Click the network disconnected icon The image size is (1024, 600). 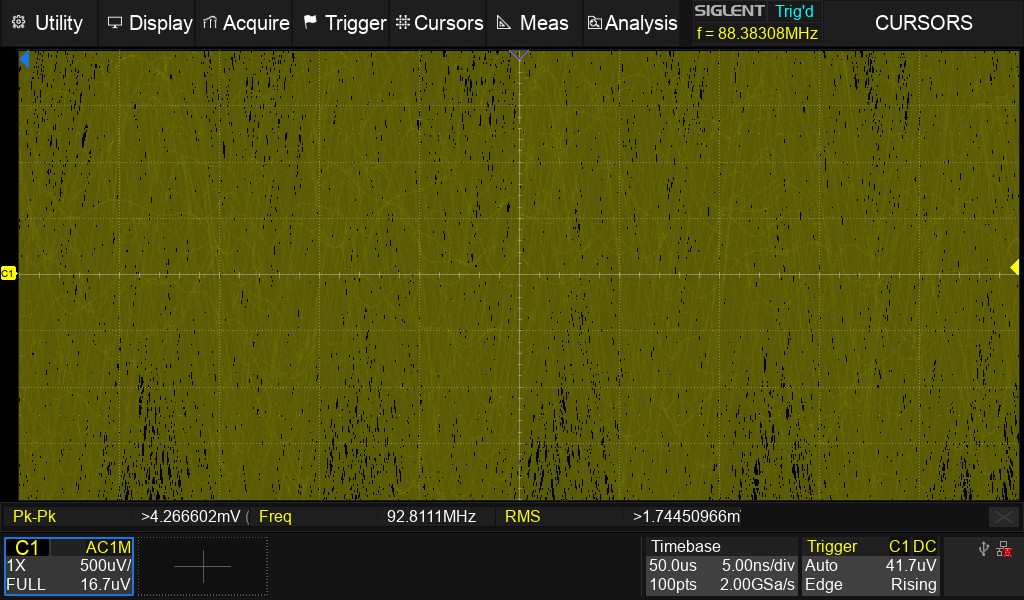pyautogui.click(x=1004, y=548)
